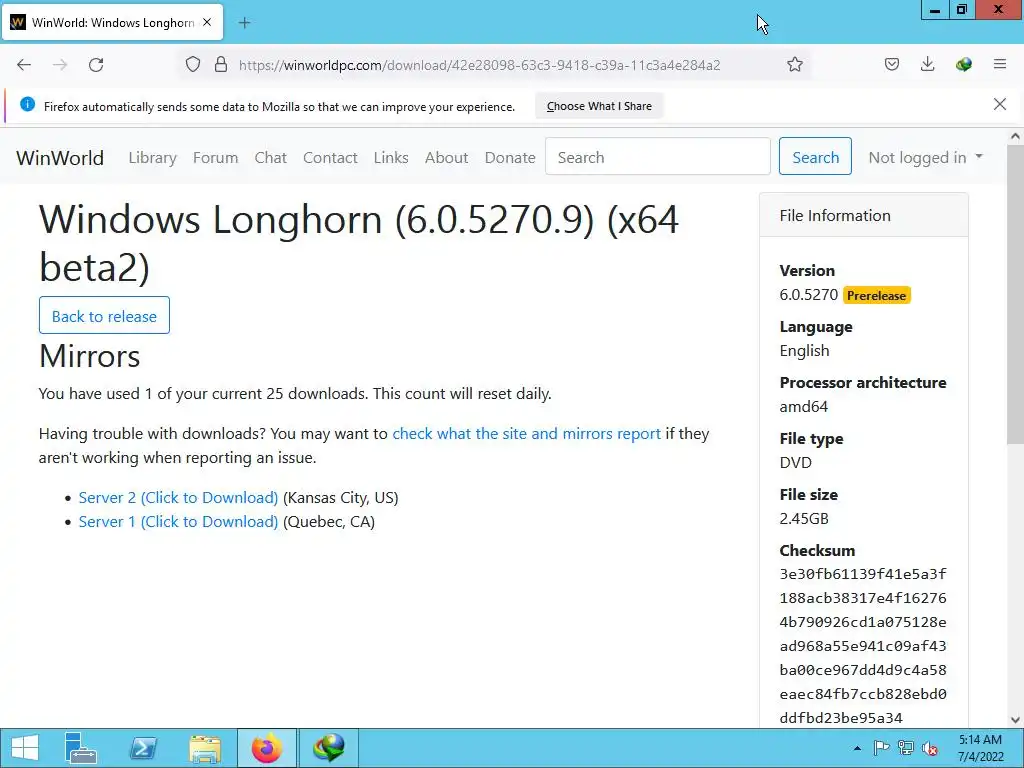Open the Chat page

click(x=270, y=157)
